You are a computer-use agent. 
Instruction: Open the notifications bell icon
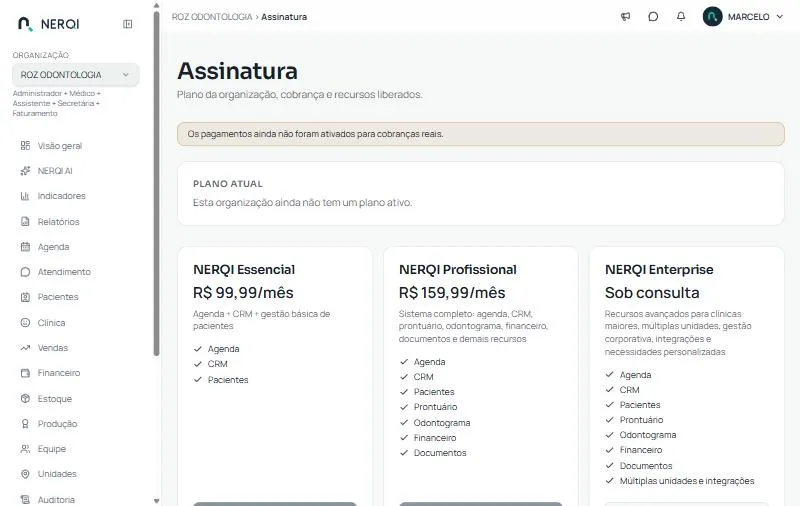681,17
